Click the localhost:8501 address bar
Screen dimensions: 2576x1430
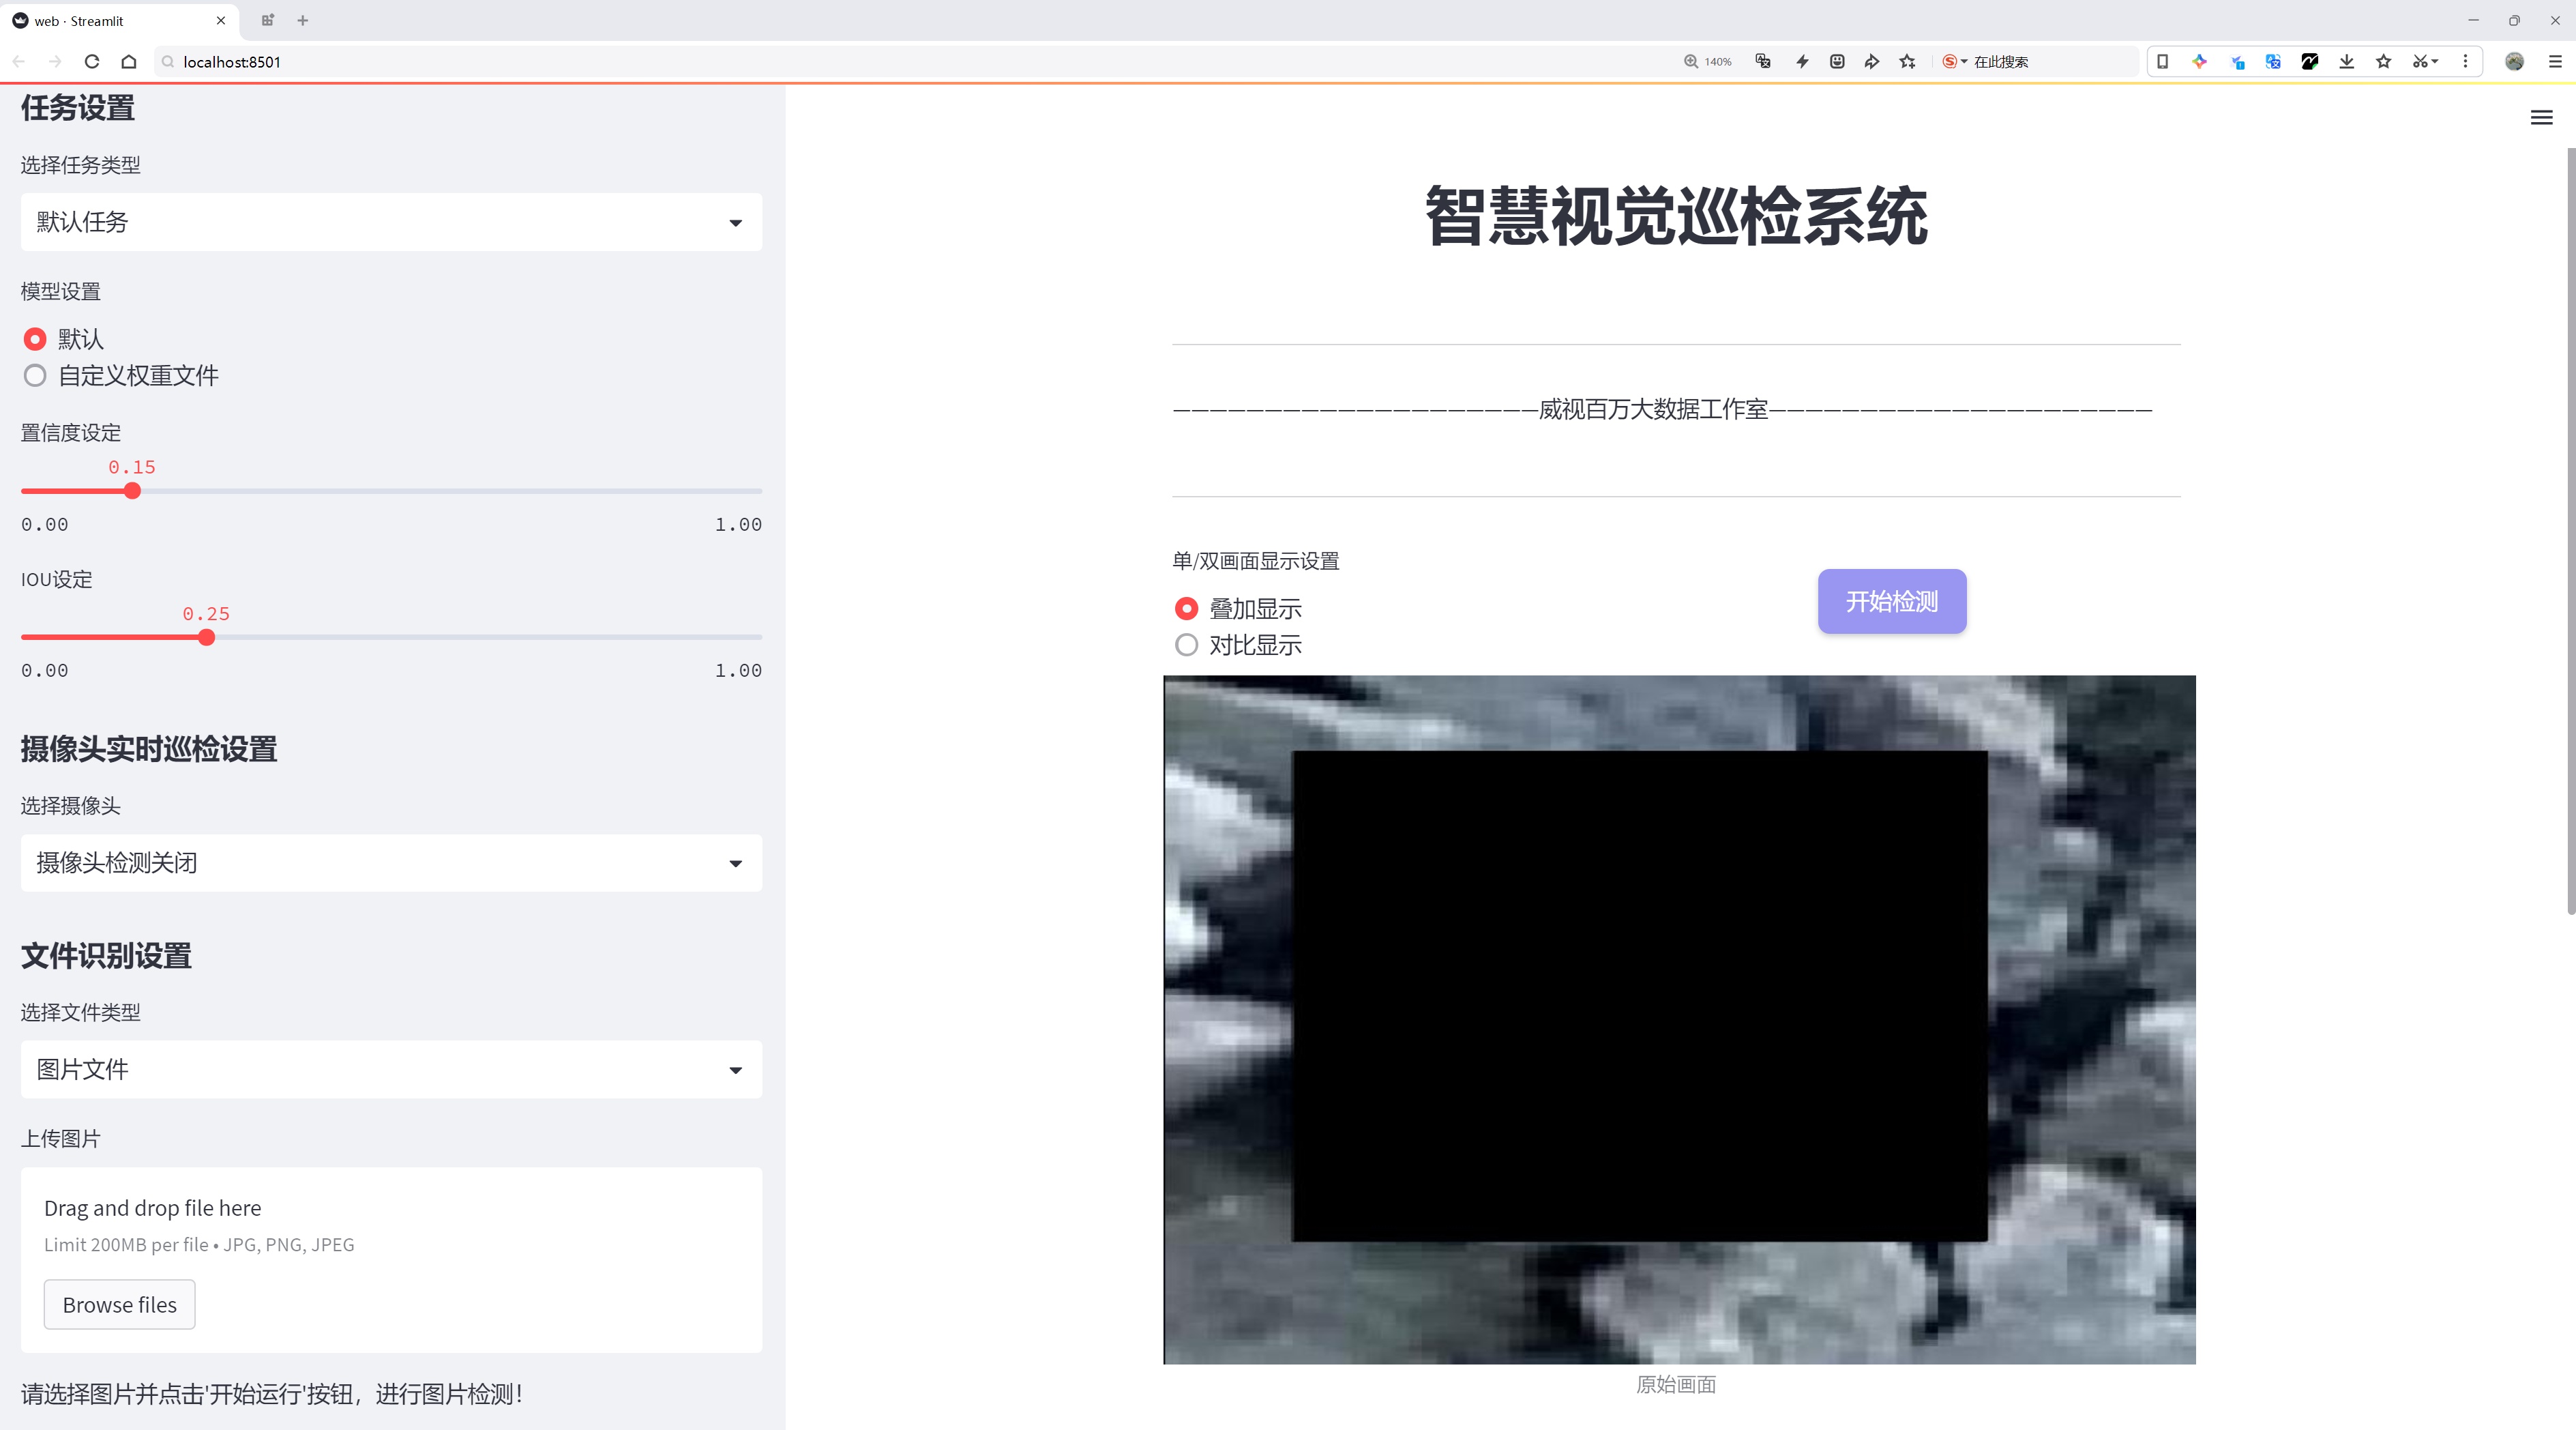pyautogui.click(x=900, y=62)
